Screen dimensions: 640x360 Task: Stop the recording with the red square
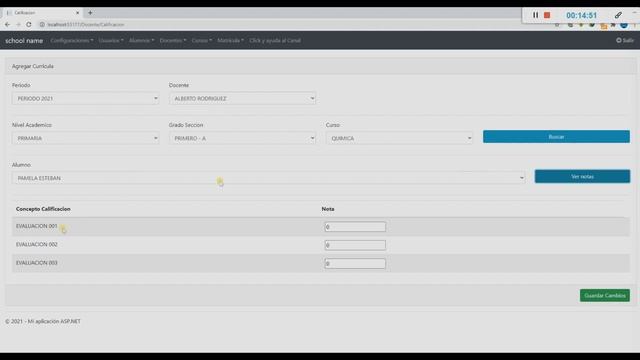(547, 15)
